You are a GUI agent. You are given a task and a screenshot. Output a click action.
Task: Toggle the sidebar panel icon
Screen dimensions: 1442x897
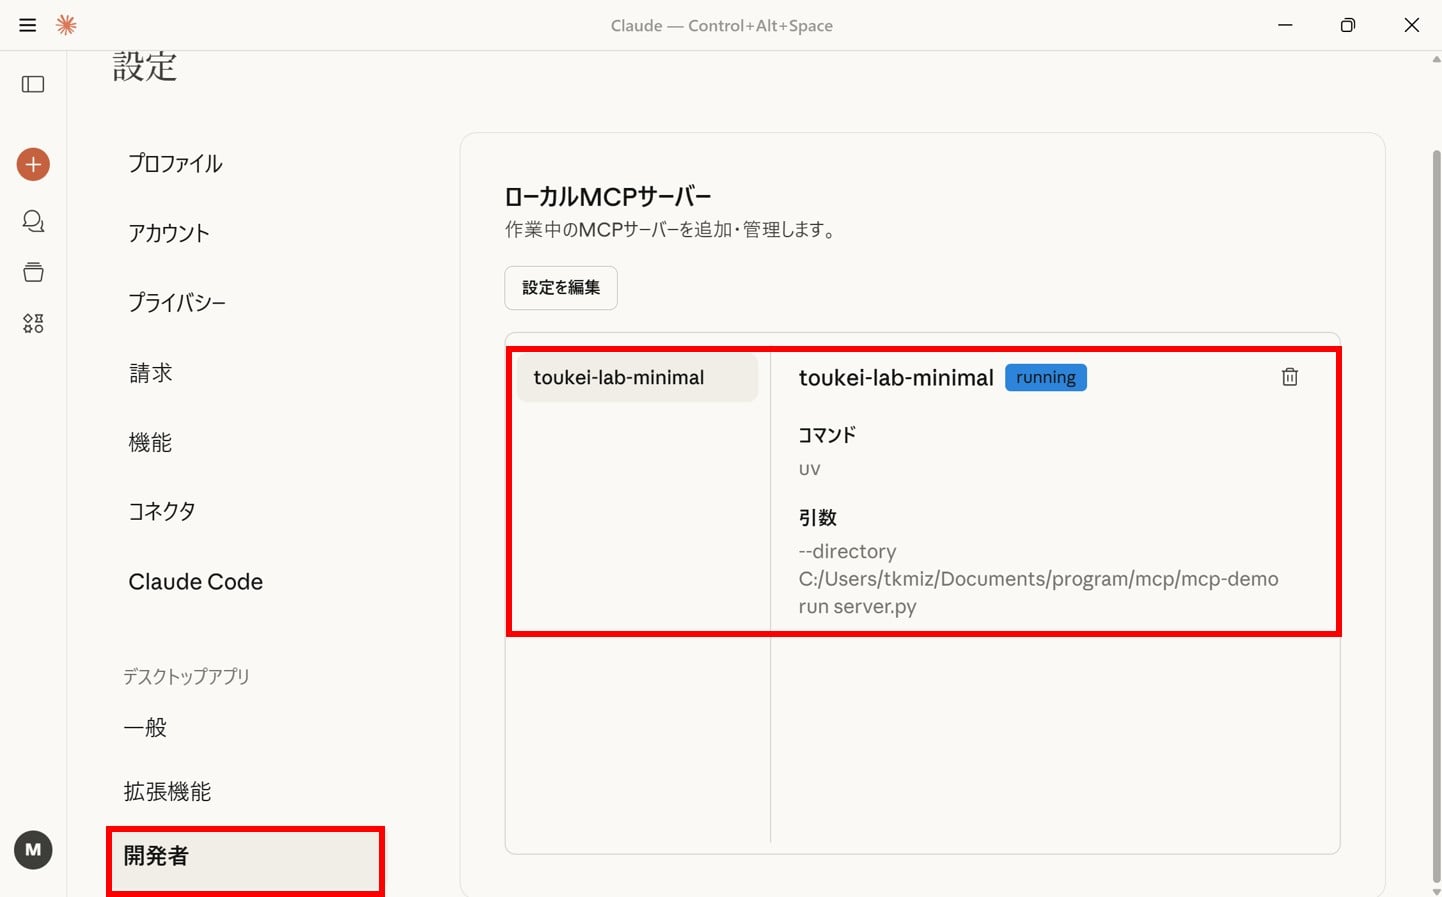pos(33,84)
